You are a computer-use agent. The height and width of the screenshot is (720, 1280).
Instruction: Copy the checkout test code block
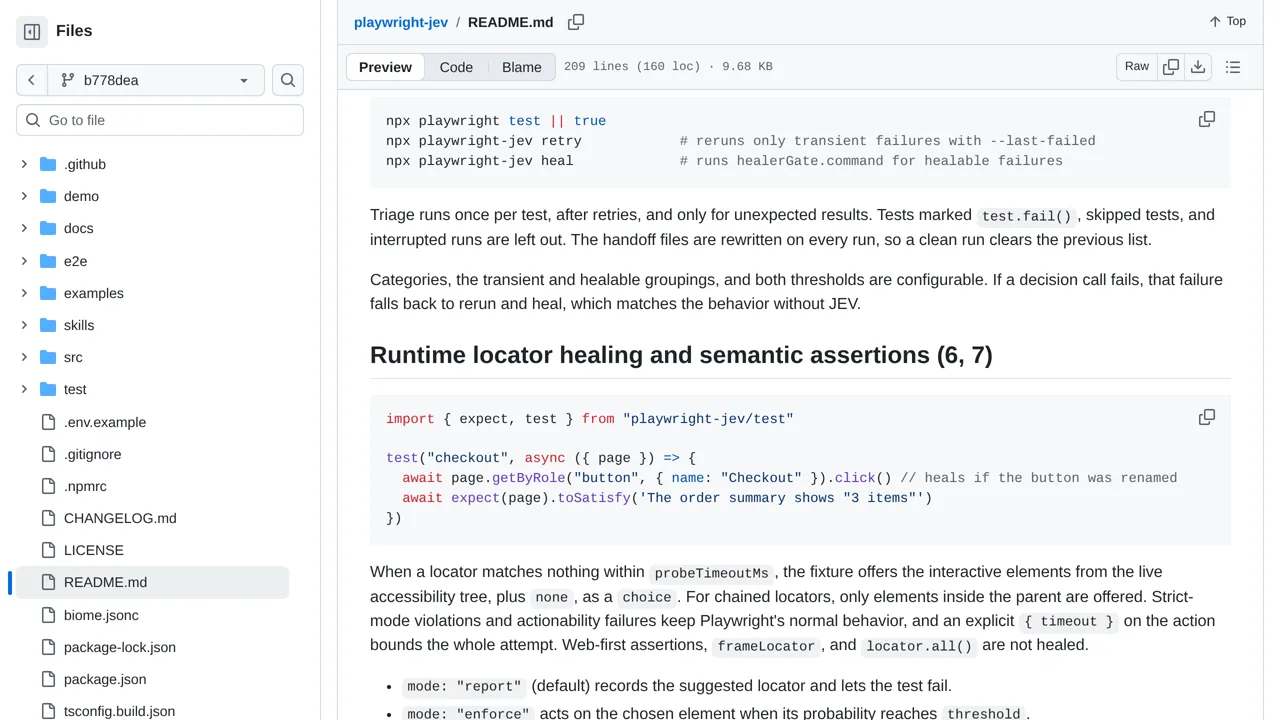coord(1207,417)
